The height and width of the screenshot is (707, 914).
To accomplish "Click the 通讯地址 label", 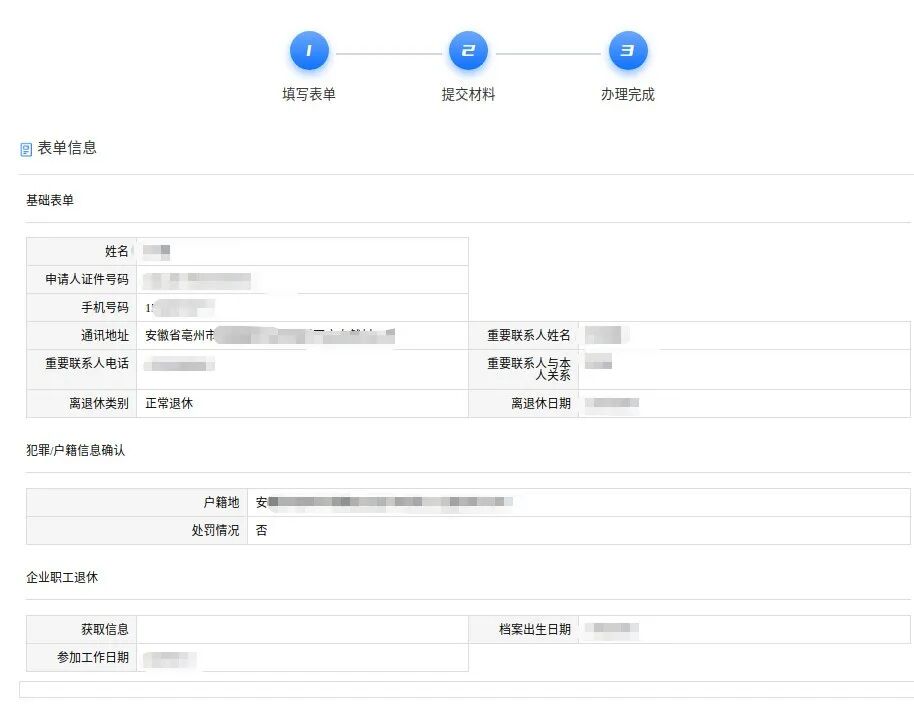I will [x=105, y=336].
